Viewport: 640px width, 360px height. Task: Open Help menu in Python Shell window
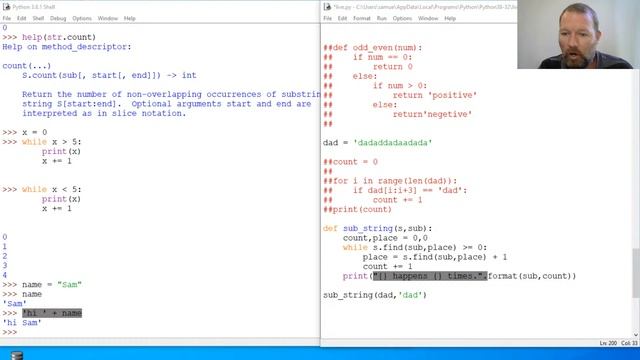click(130, 18)
